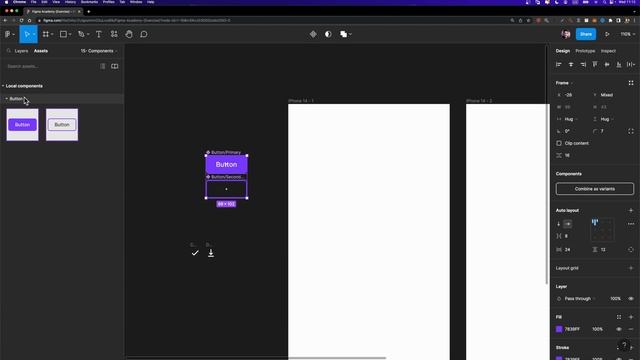Switch to the Layers tab

coord(21,51)
